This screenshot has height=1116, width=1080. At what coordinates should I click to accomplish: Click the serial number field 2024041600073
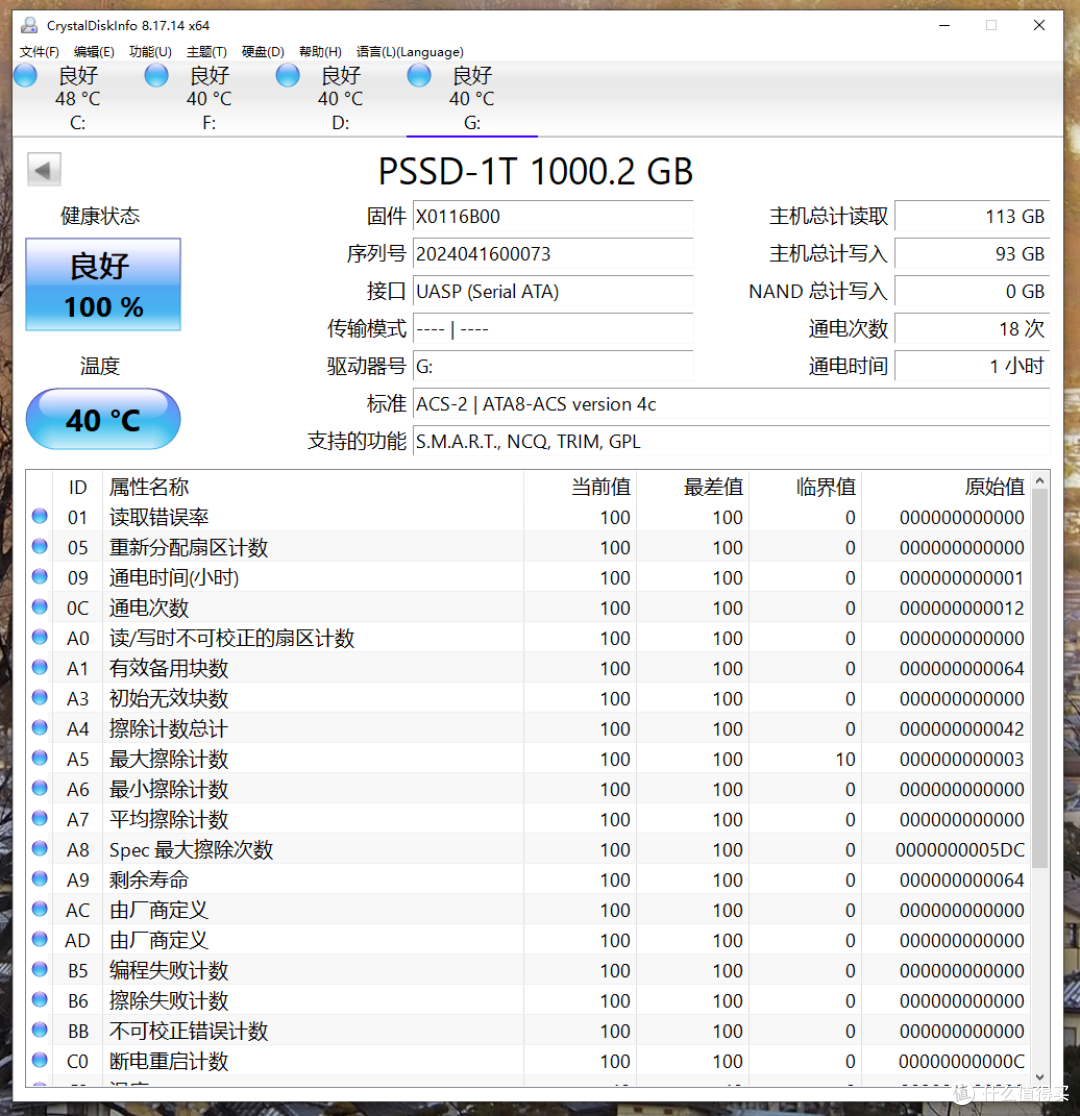click(553, 254)
